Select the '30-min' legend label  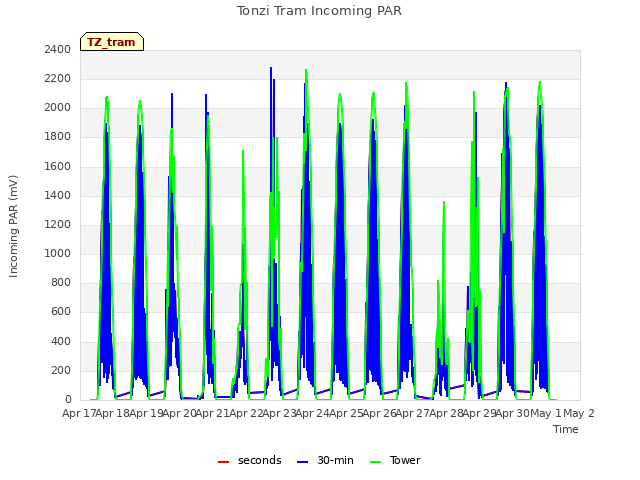335,460
